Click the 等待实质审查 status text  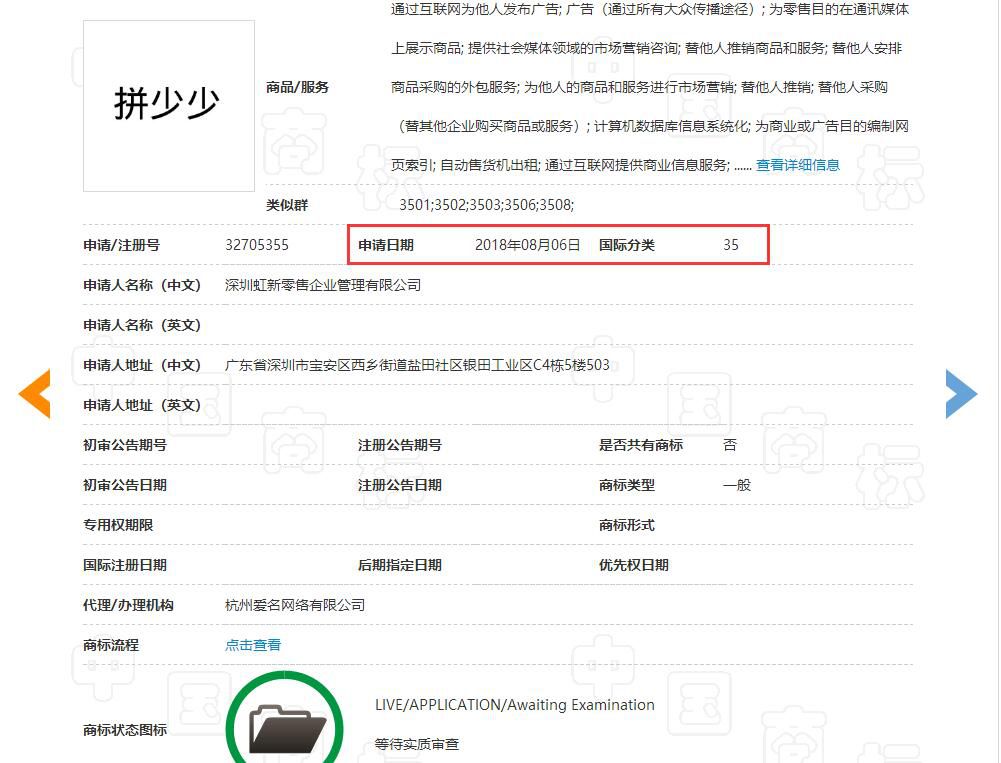point(417,745)
